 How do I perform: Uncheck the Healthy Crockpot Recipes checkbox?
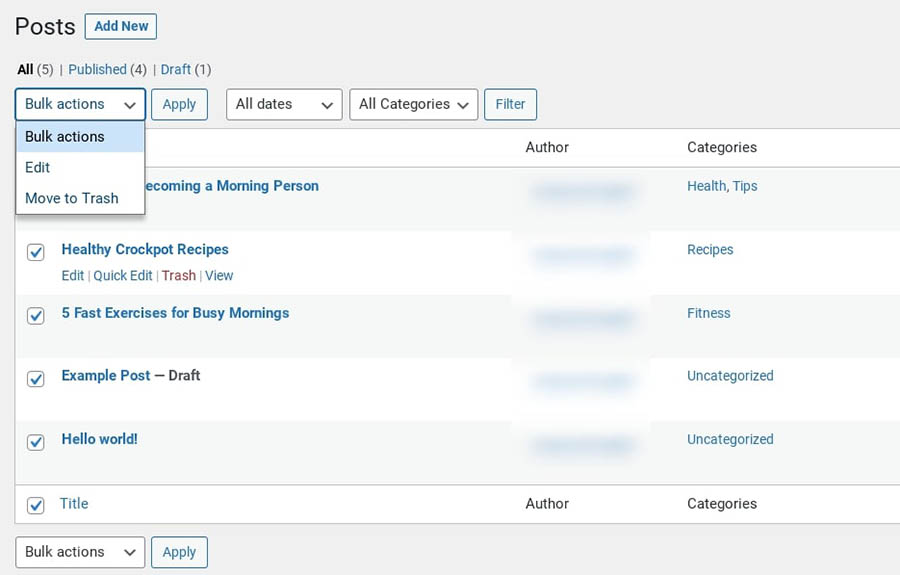click(36, 253)
